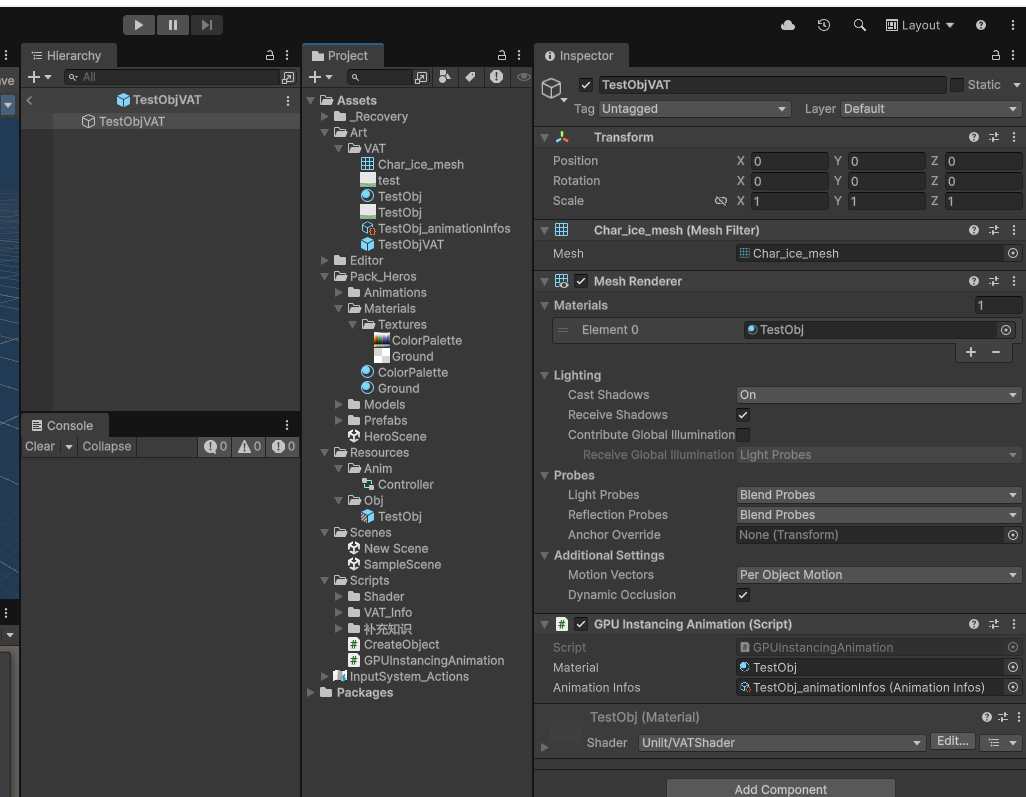Screen dimensions: 1026x797
Task: Select the Hierarchy tab
Action: pyautogui.click(x=66, y=56)
